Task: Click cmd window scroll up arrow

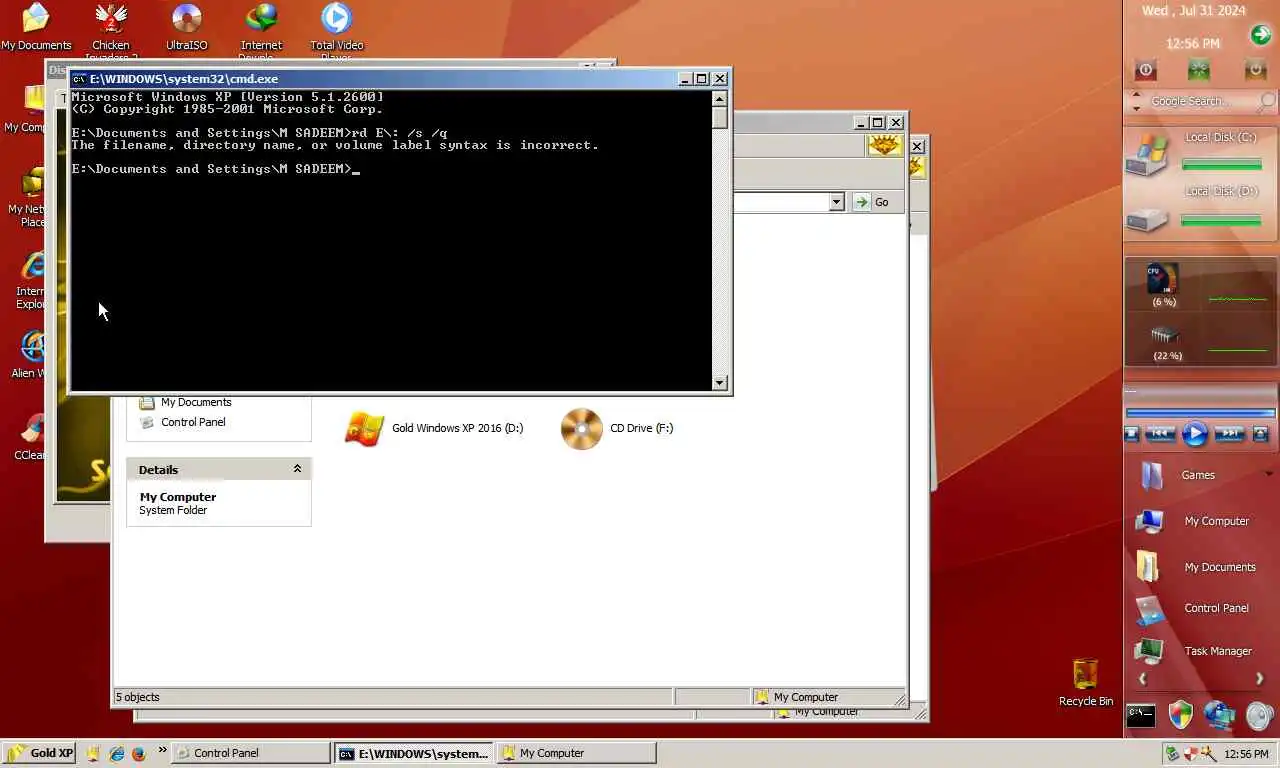Action: pyautogui.click(x=720, y=98)
